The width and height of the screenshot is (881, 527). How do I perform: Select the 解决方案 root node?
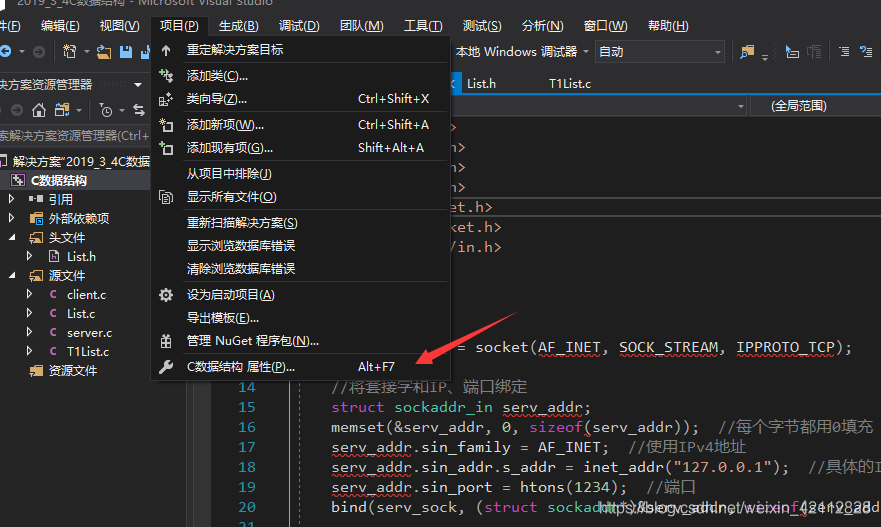[75, 162]
